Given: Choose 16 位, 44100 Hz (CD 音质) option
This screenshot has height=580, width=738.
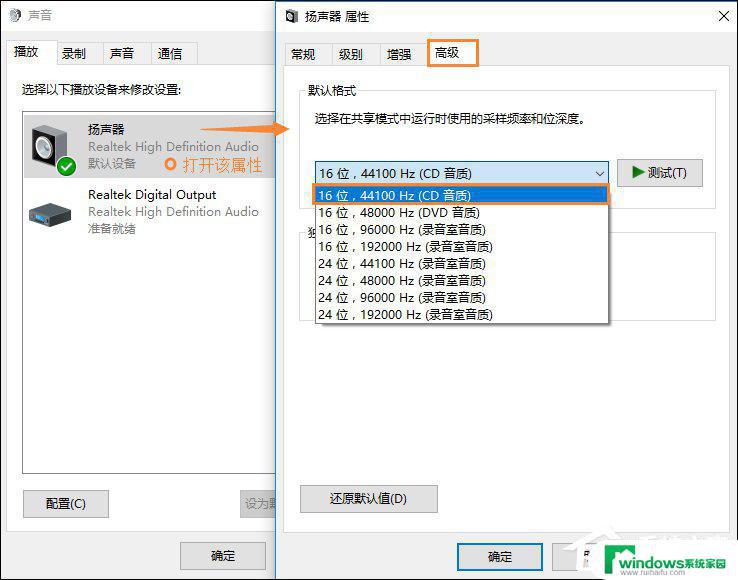Looking at the screenshot, I should 461,195.
